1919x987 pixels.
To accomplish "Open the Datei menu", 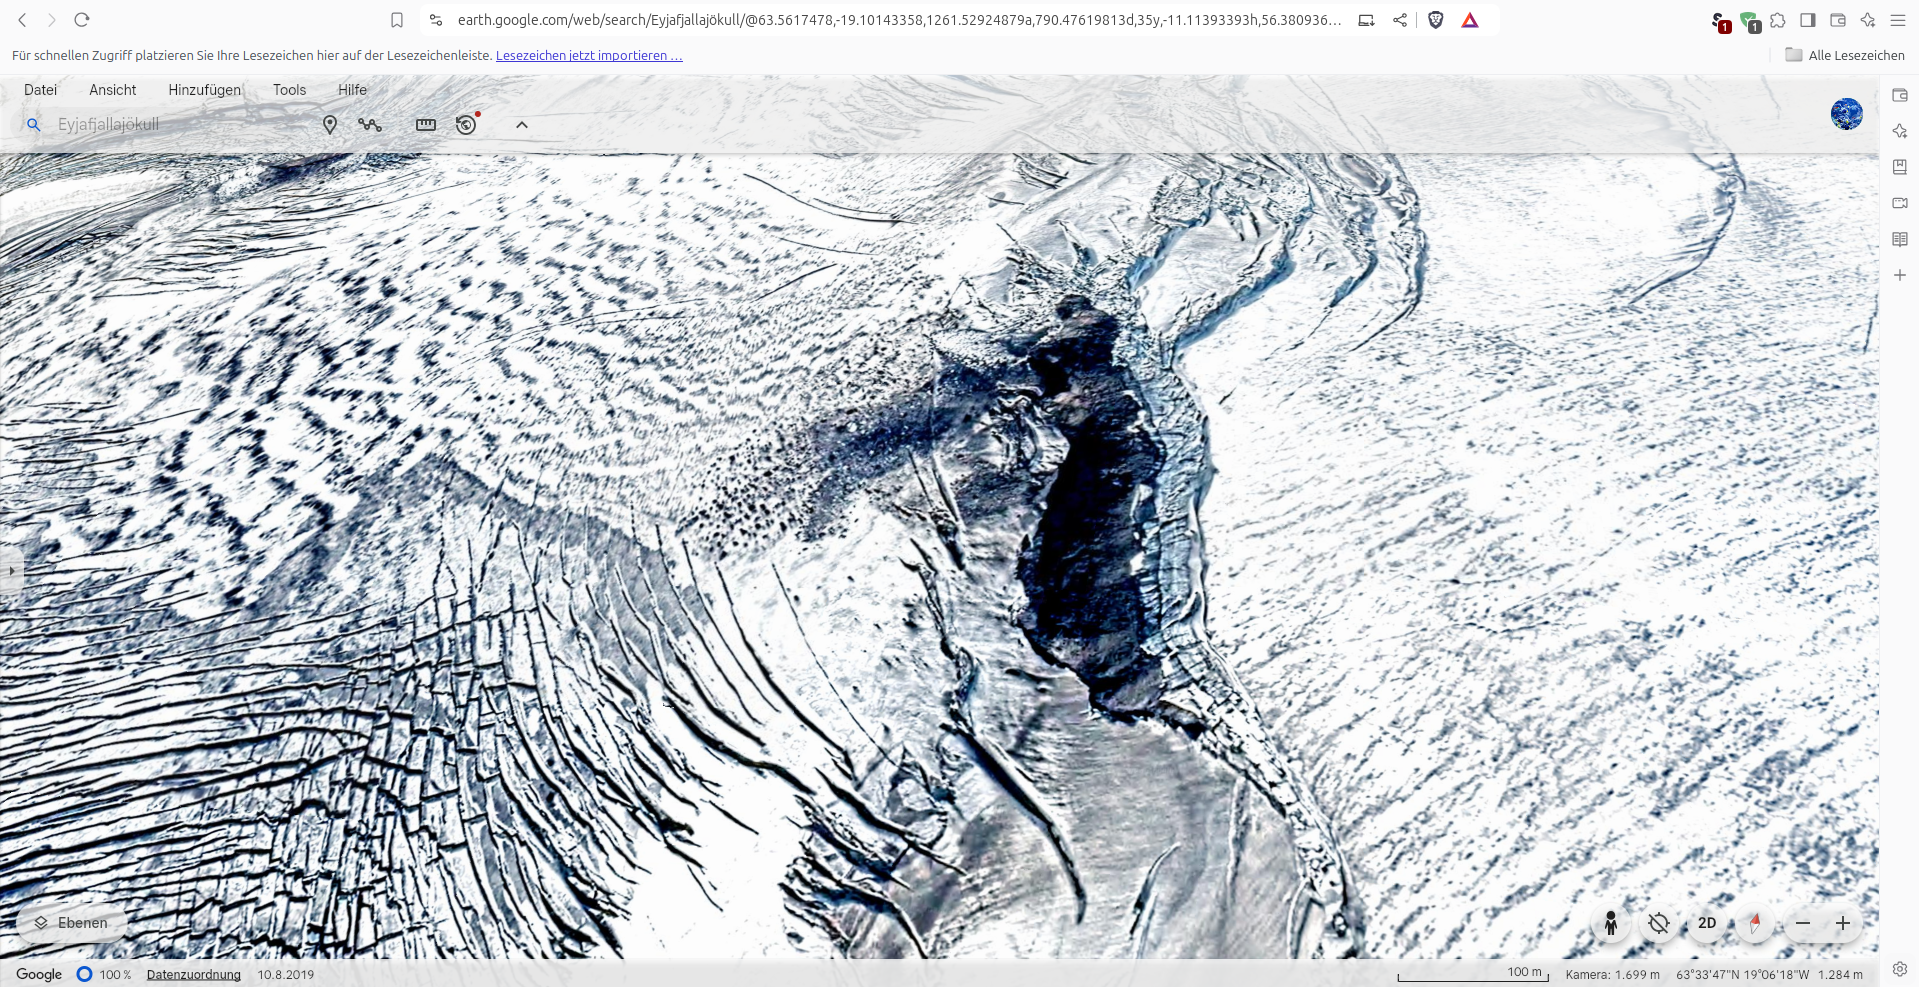I will pyautogui.click(x=41, y=90).
